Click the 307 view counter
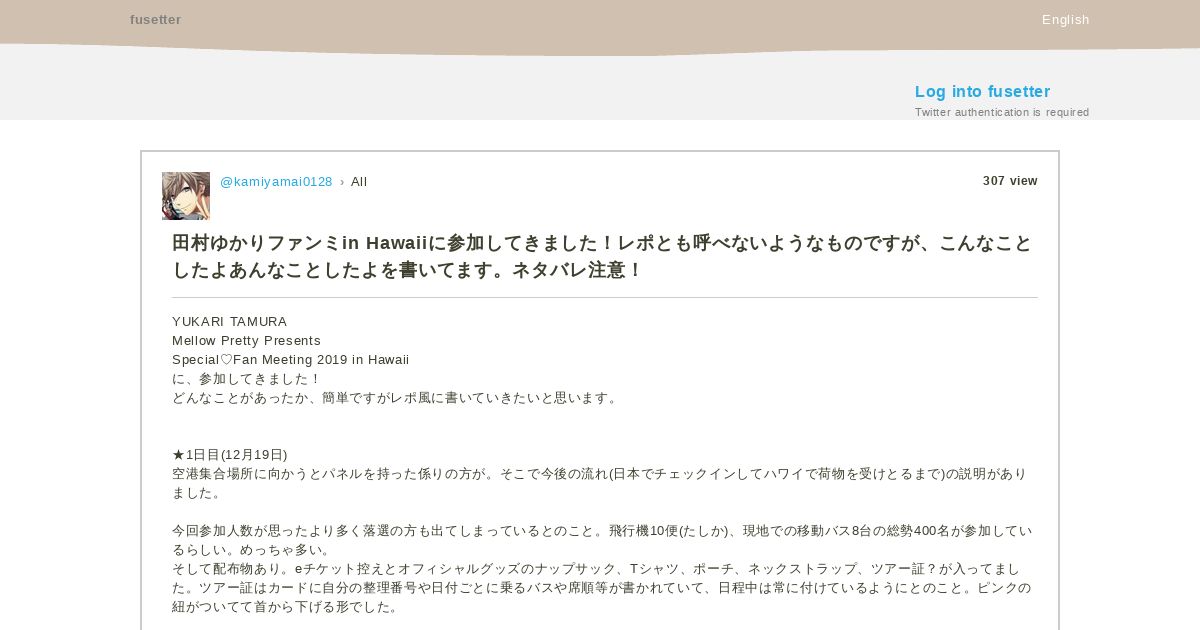 click(x=1010, y=181)
